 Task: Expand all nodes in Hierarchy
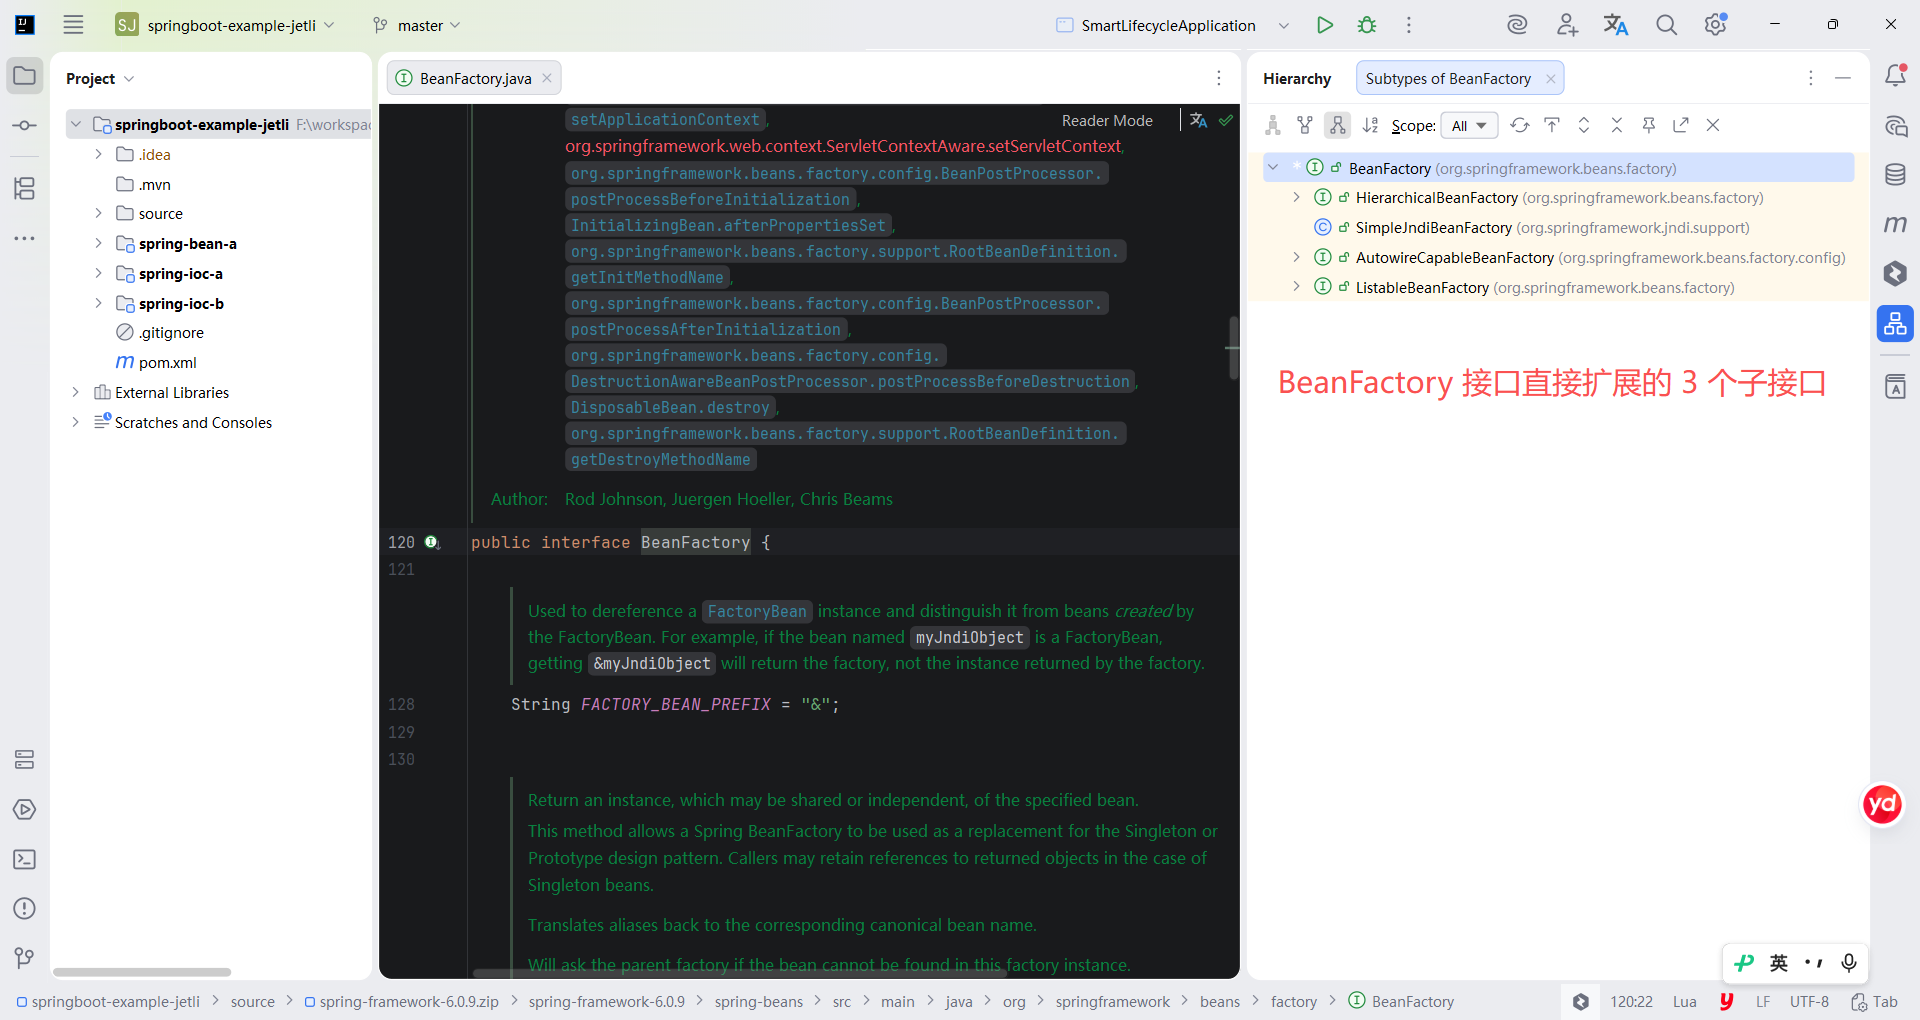point(1584,125)
